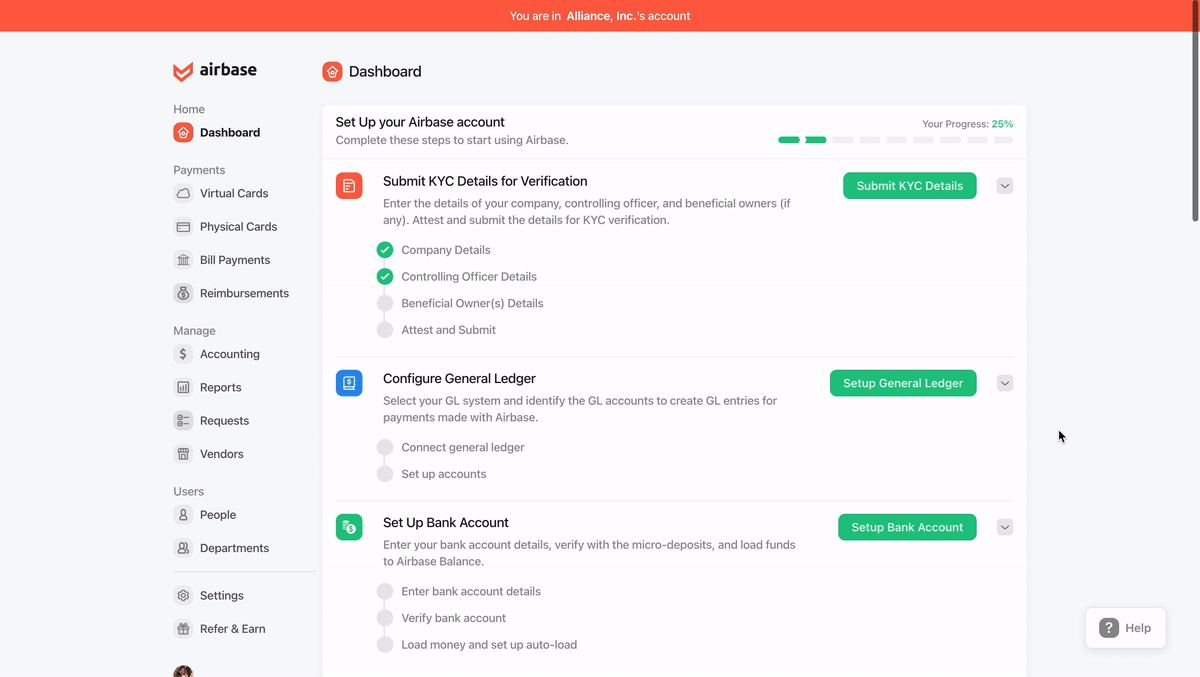
Task: Click the Set up accounts step circle
Action: pos(385,474)
